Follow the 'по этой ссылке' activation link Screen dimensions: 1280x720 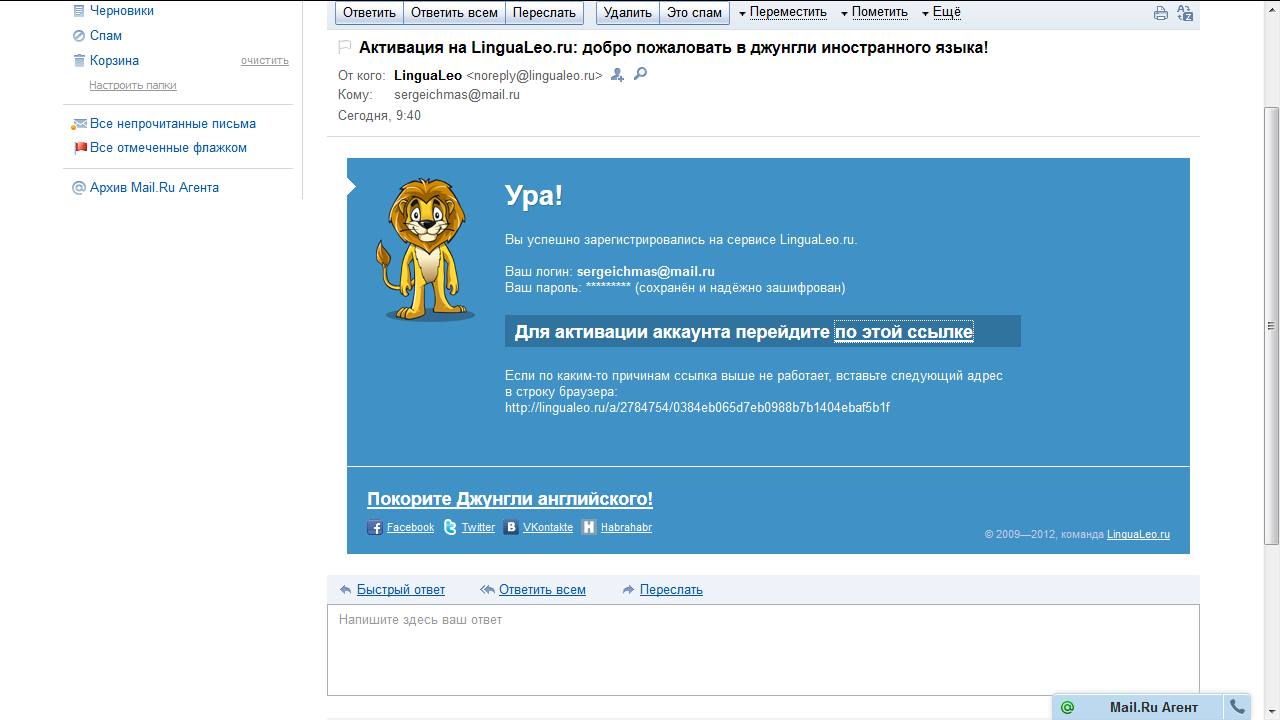pos(904,332)
